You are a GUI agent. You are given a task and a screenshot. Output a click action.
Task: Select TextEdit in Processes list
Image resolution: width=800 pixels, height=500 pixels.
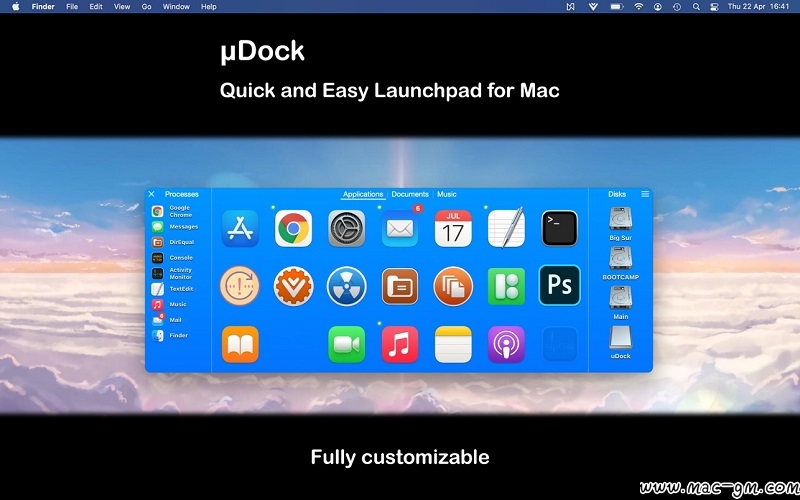pyautogui.click(x=172, y=289)
